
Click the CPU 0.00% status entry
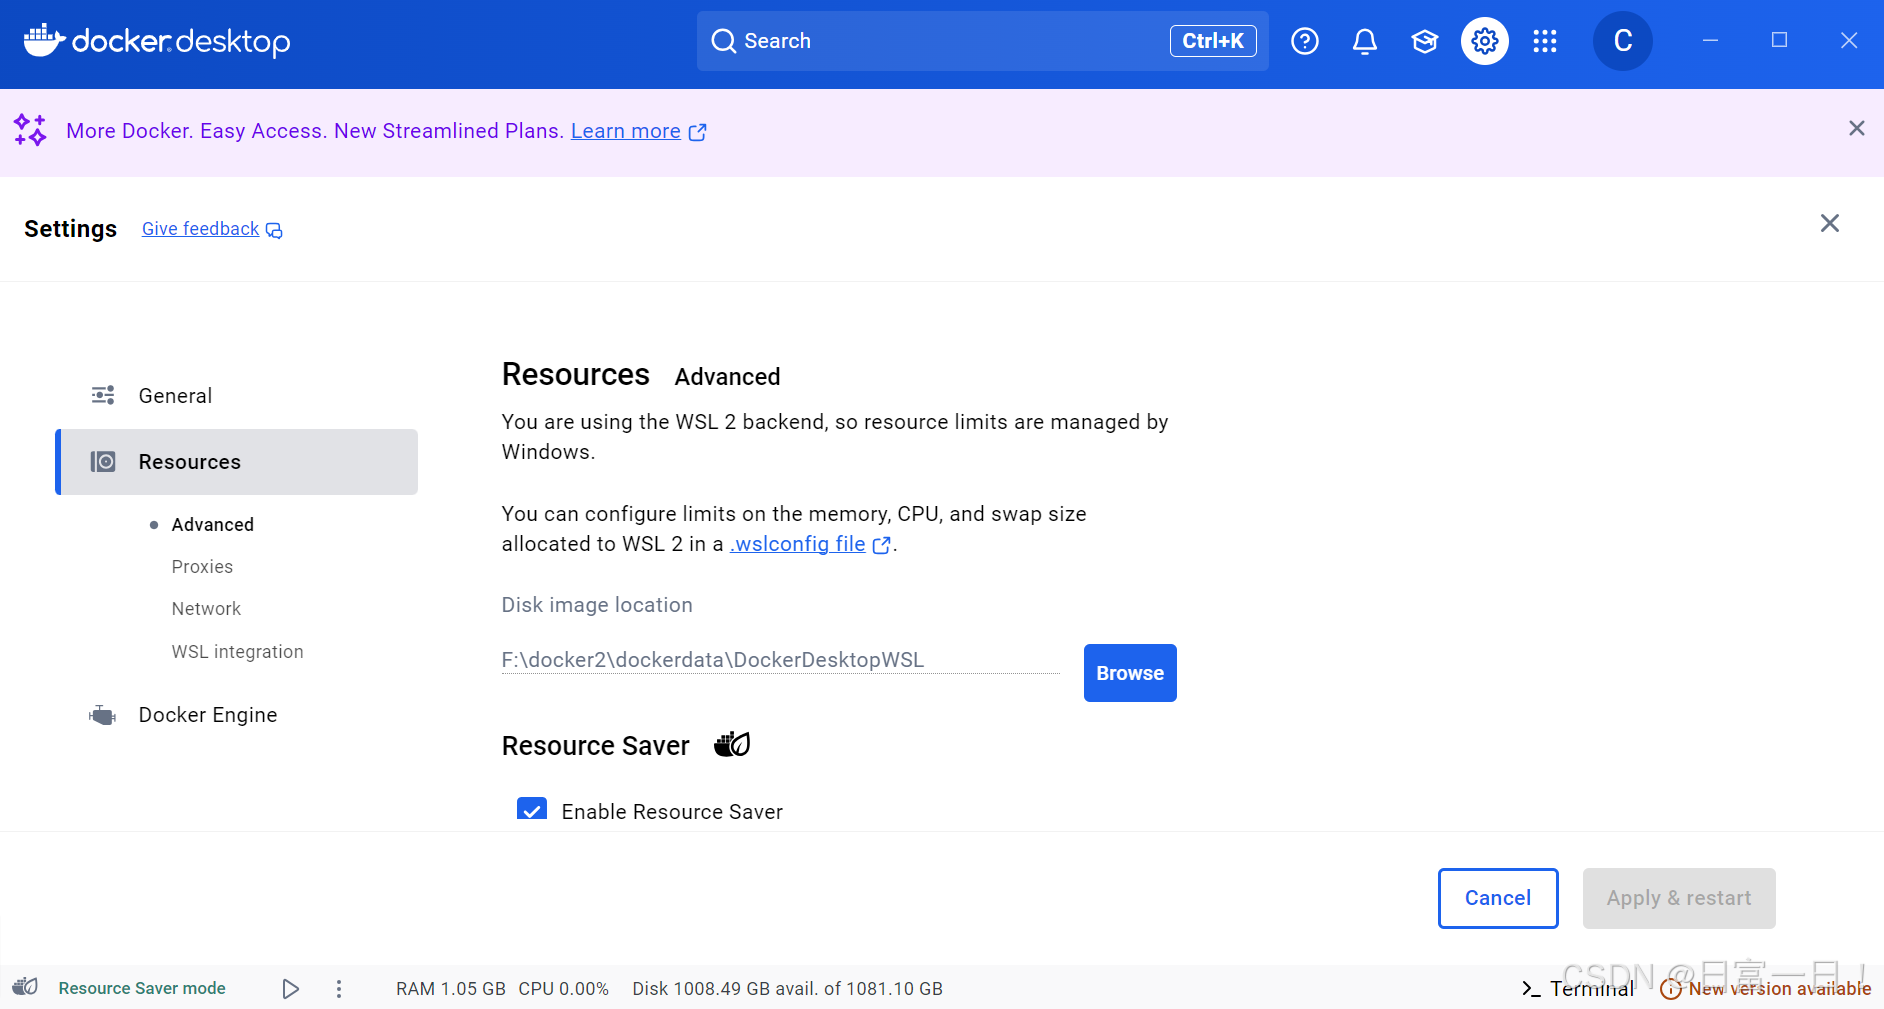[x=564, y=989]
